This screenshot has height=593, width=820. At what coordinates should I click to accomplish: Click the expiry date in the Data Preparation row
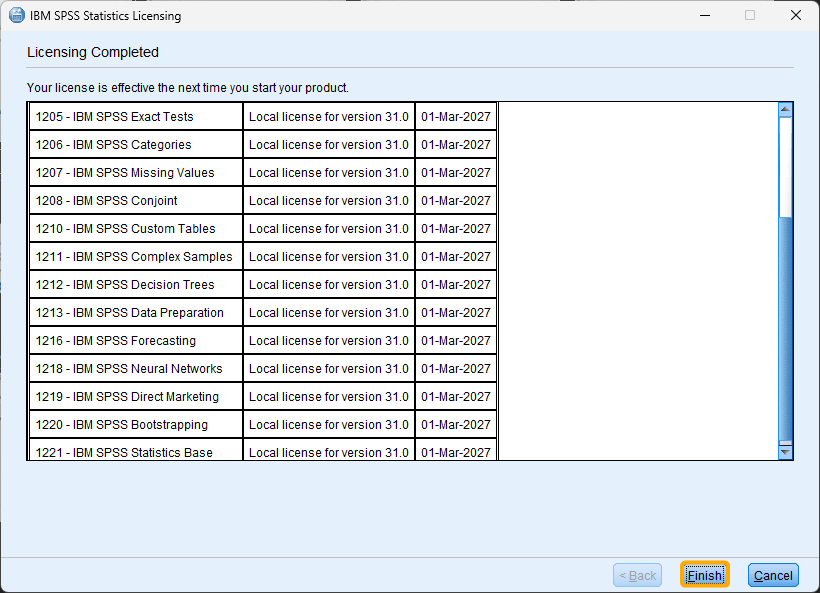tap(456, 312)
